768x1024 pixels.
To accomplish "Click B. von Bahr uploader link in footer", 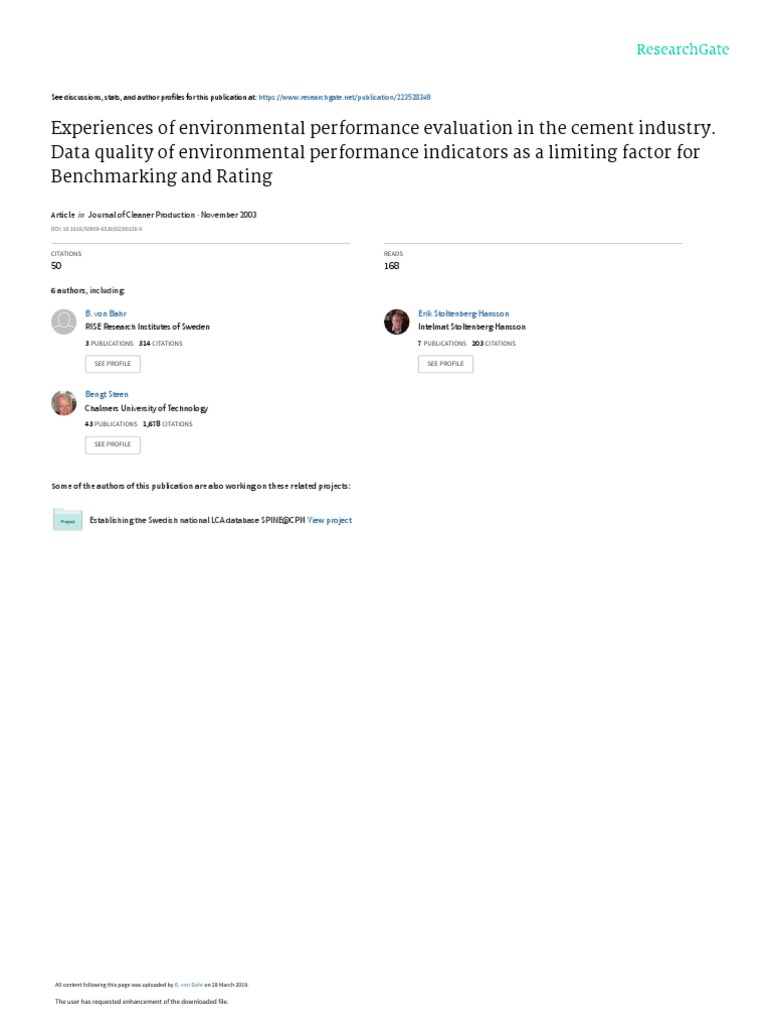I will tap(190, 985).
